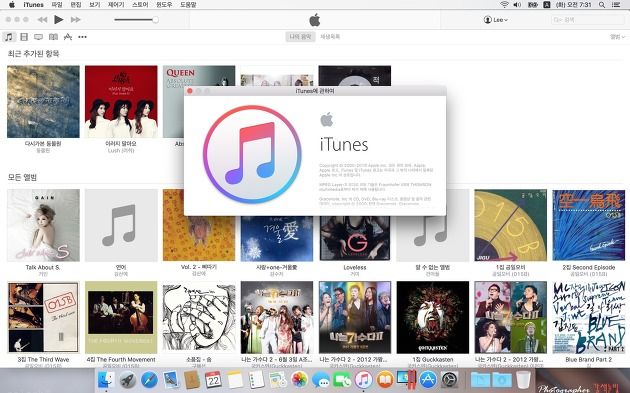Viewport: 630px width, 393px height.
Task: Show more media types with ellipsis icon
Action: coord(82,37)
